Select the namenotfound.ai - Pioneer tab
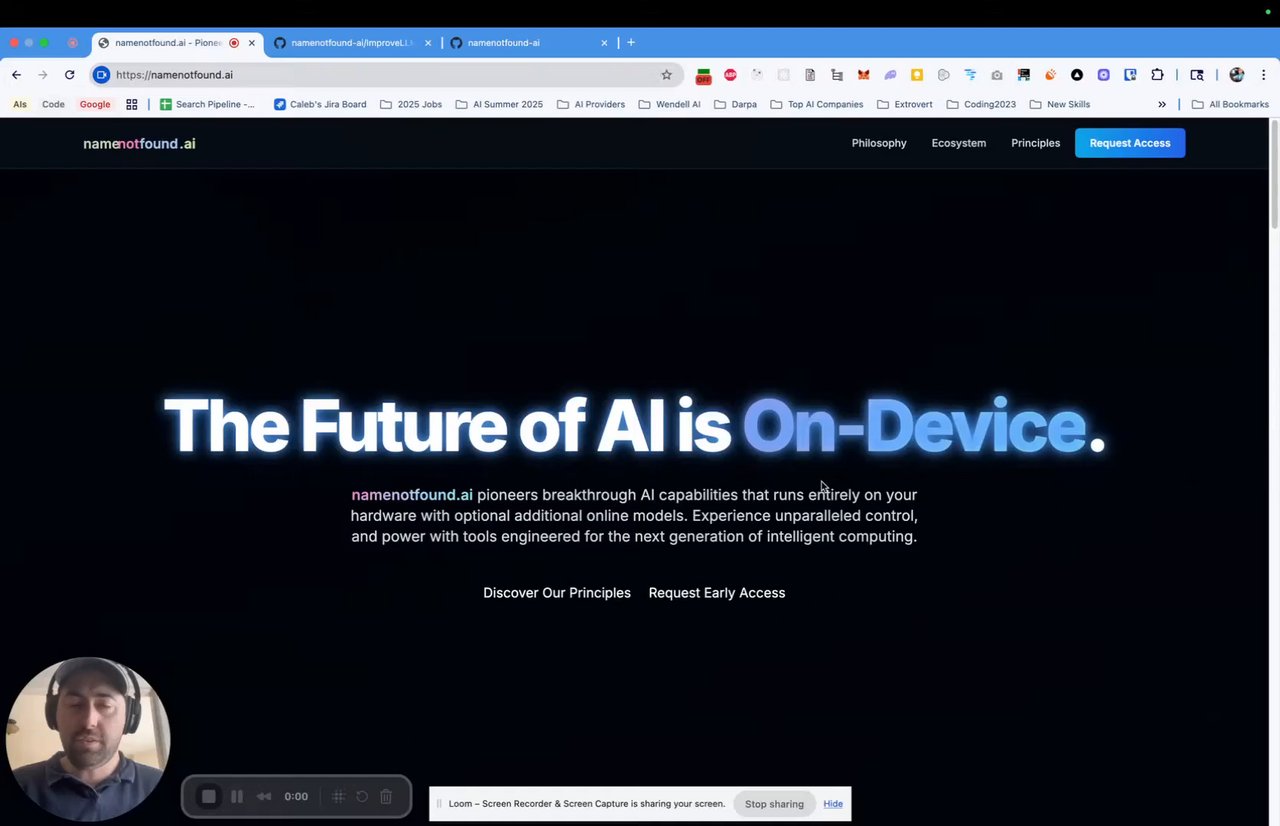 (176, 43)
